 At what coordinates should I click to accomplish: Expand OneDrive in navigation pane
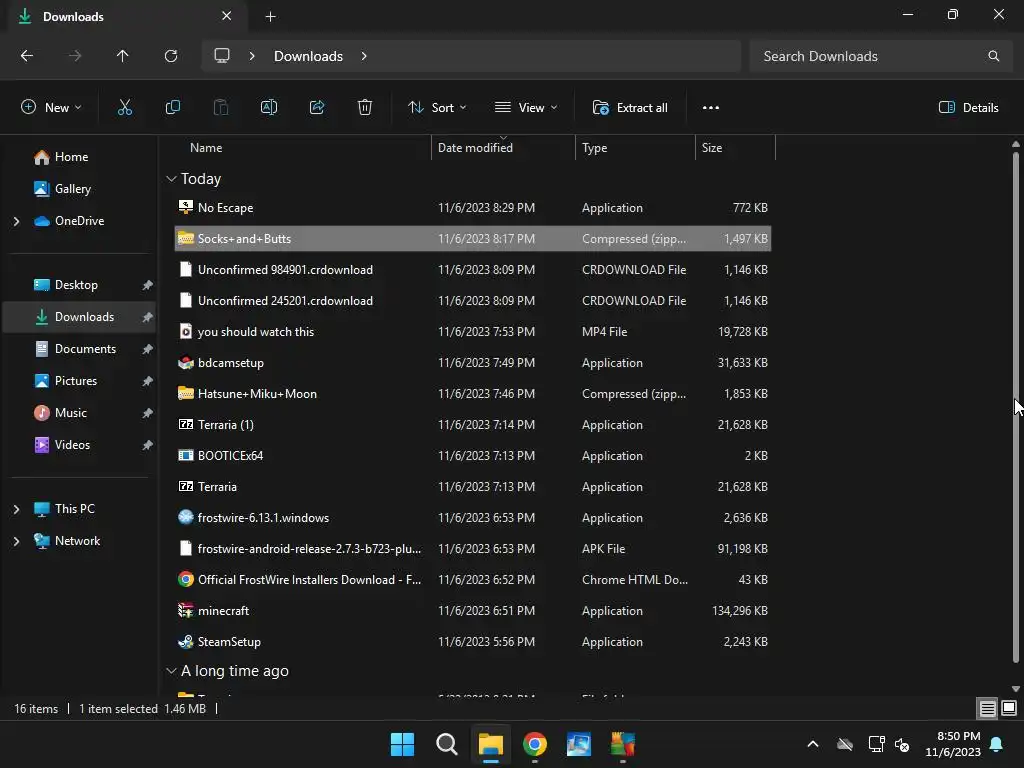[16, 221]
